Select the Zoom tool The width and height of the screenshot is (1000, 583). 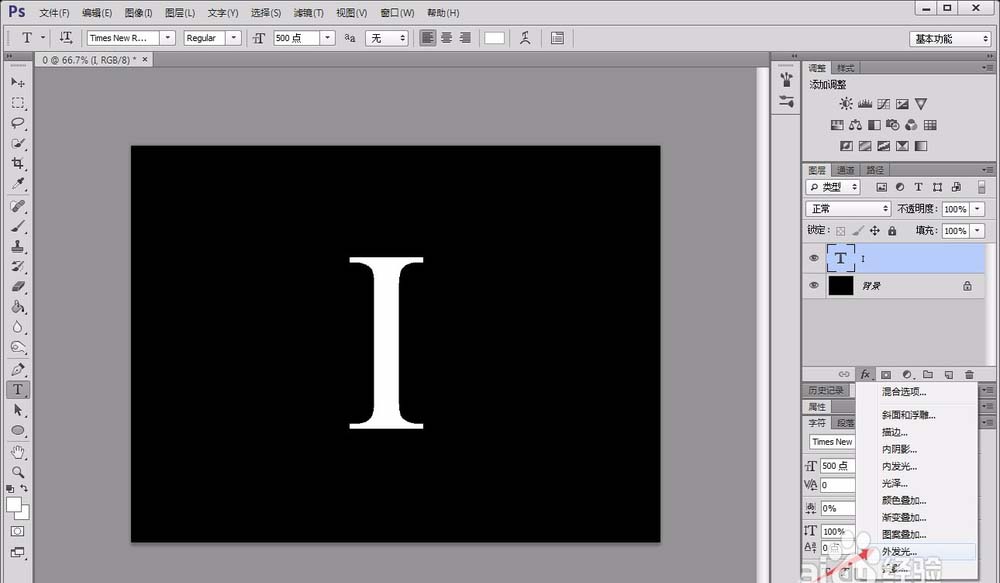[18, 473]
